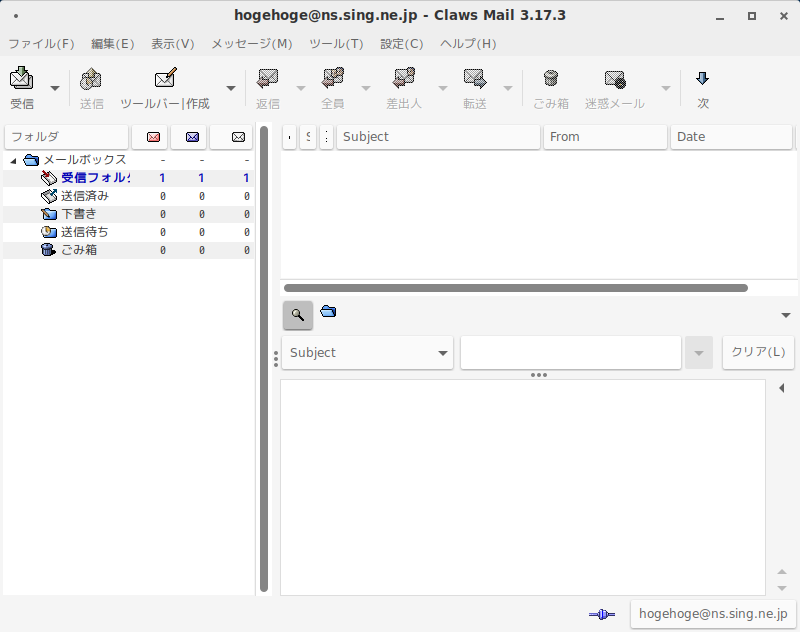Screen dimensions: 800x632
Task: Select the 下書き drafts folder
Action: click(x=129, y=214)
